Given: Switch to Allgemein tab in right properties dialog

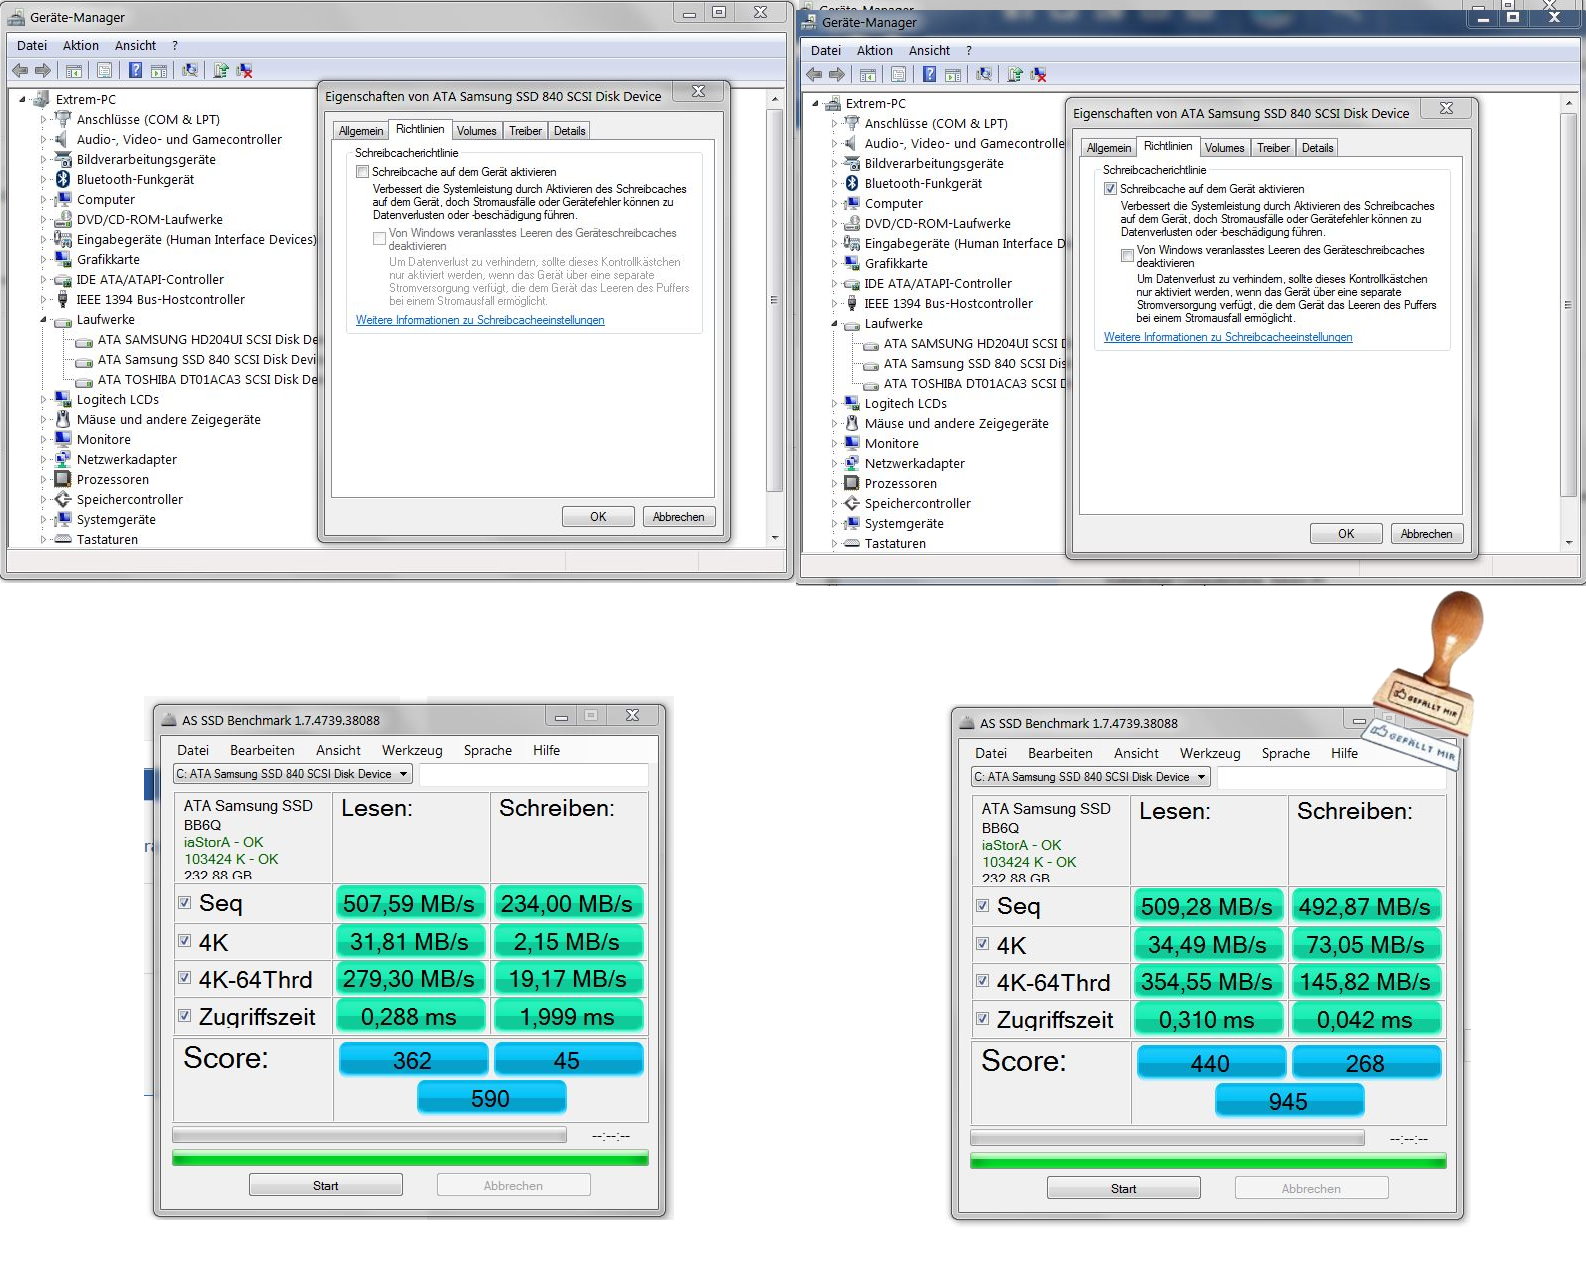Looking at the screenshot, I should point(1109,148).
